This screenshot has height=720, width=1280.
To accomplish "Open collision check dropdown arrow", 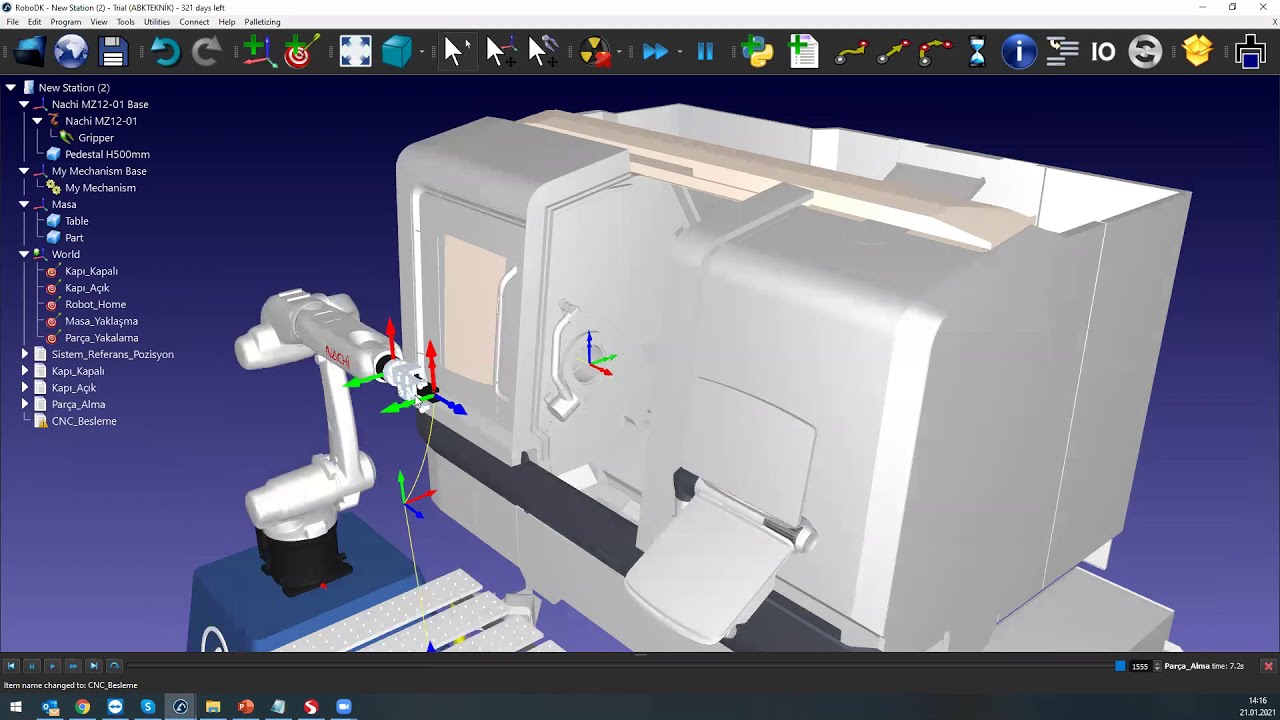I will (619, 52).
